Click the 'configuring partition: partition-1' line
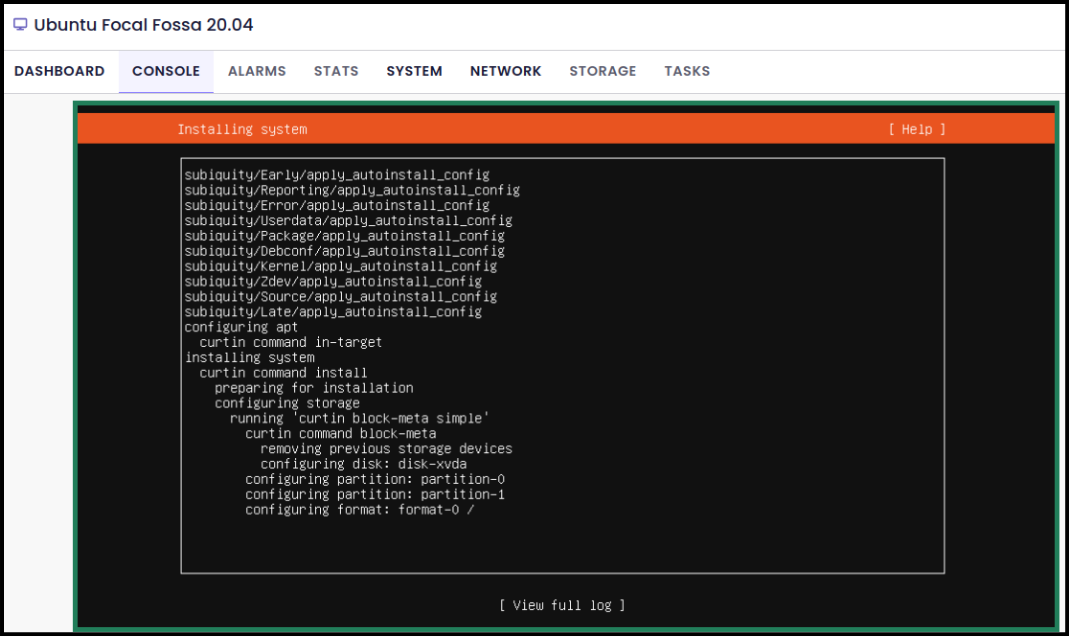 375,494
